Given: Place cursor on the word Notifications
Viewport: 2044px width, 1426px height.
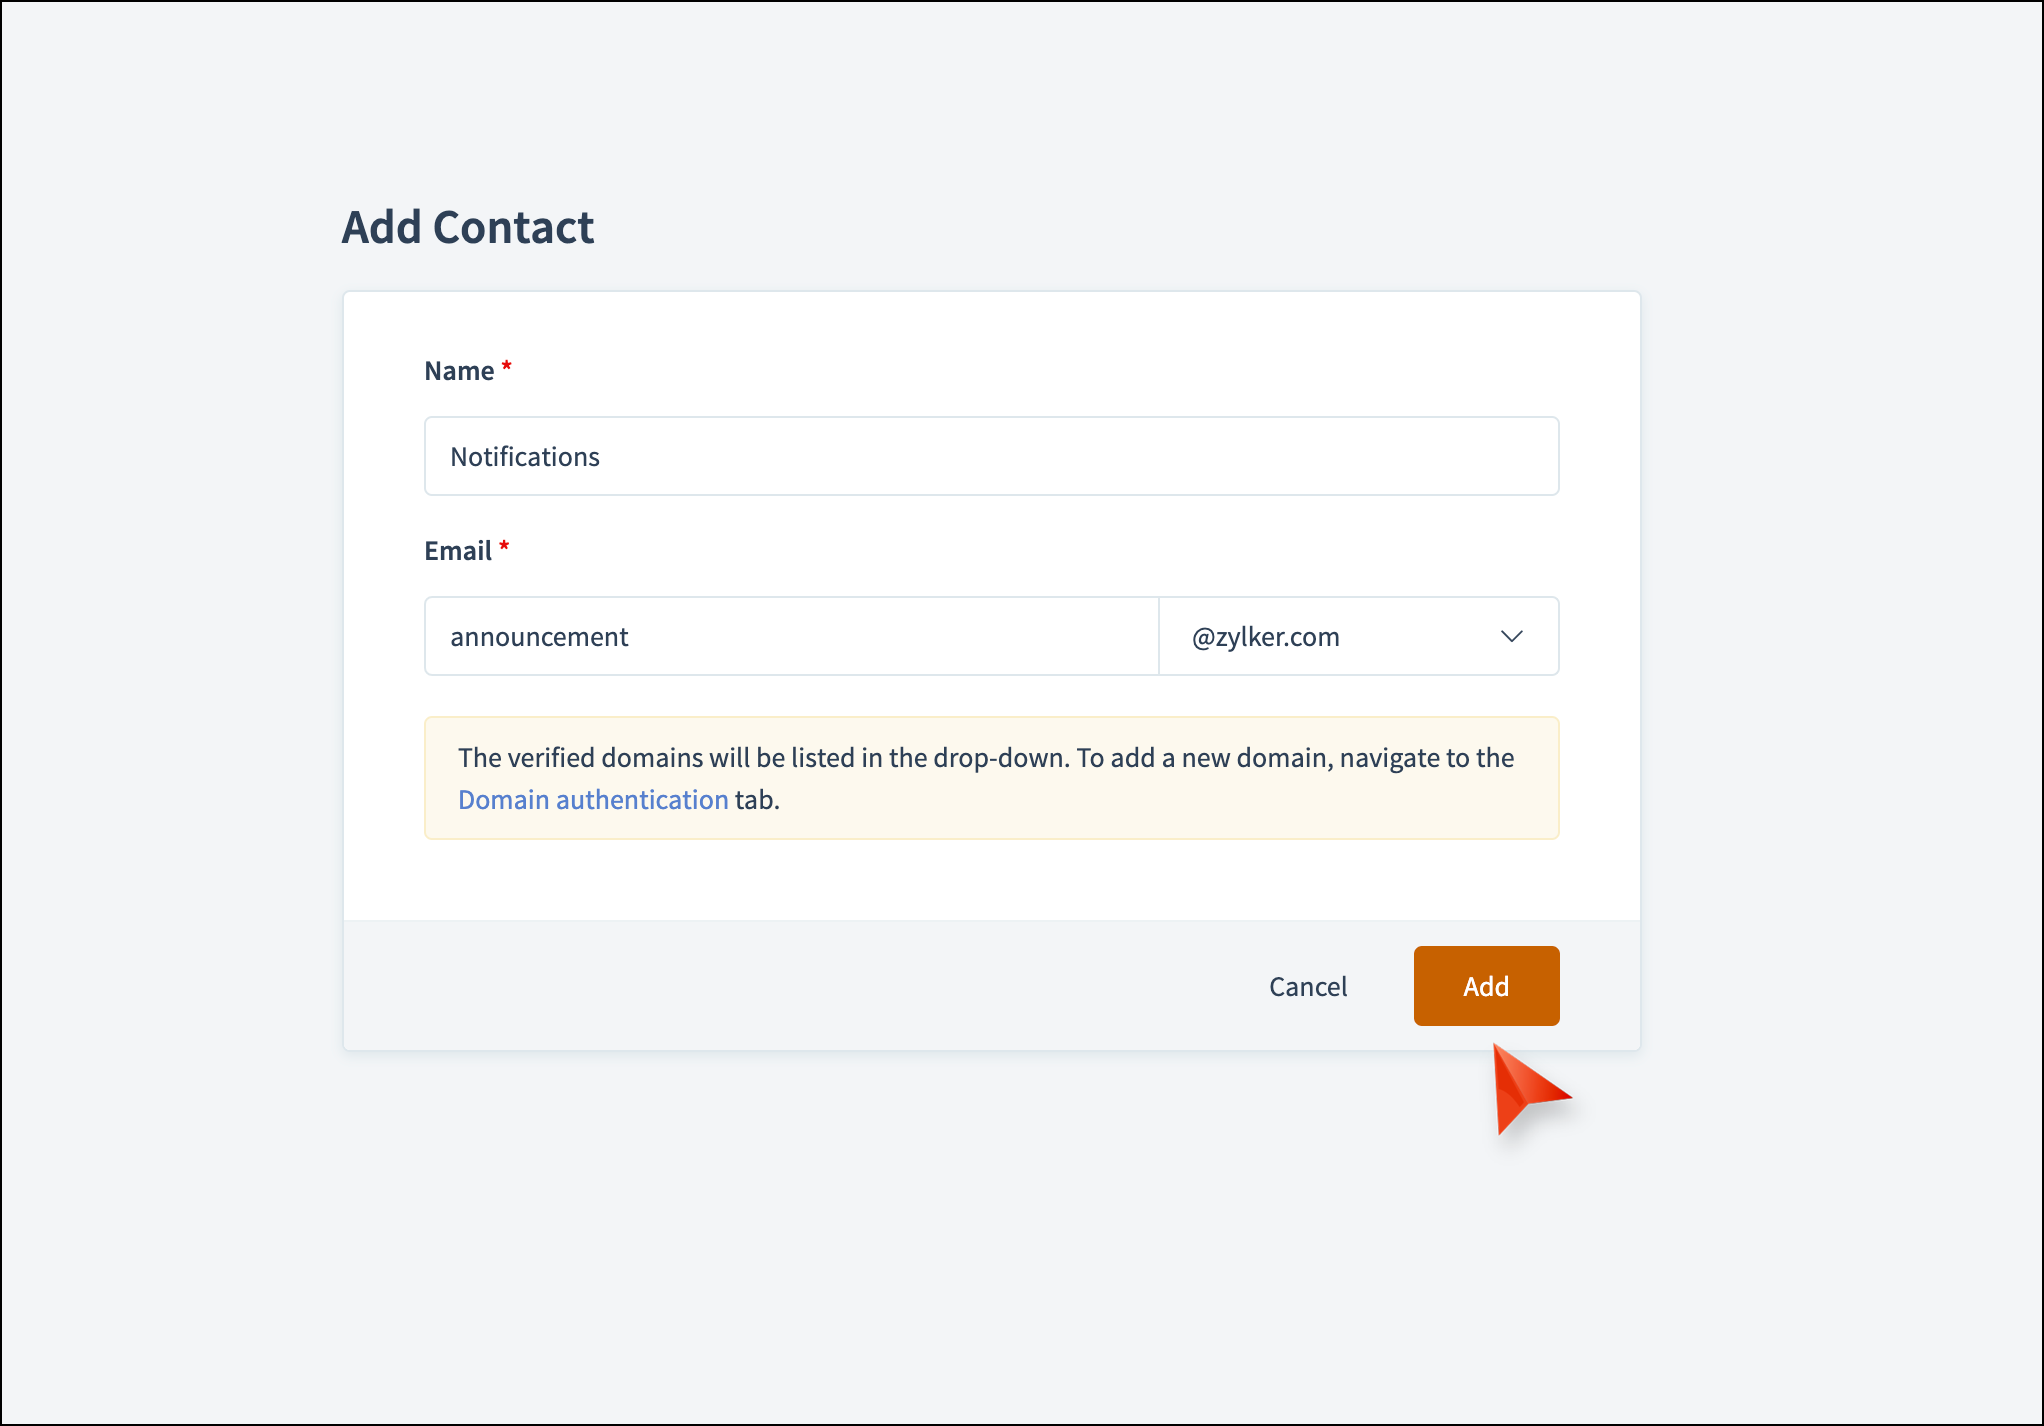Looking at the screenshot, I should pyautogui.click(x=525, y=457).
